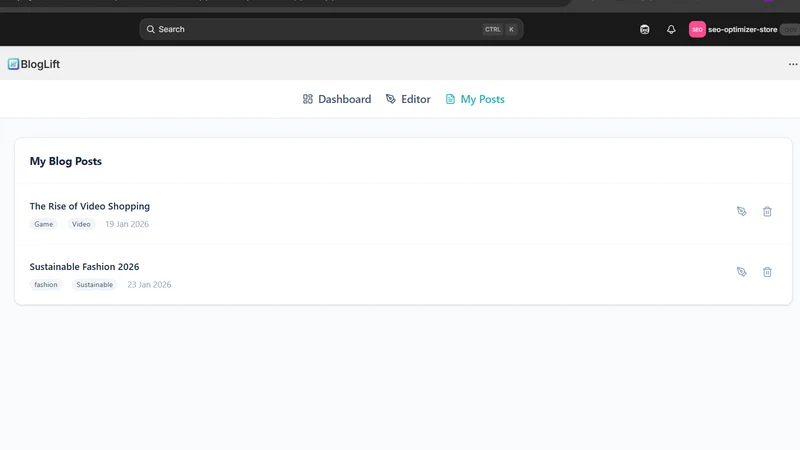800x450 pixels.
Task: Click the pink SEO store avatar
Action: [x=697, y=30]
